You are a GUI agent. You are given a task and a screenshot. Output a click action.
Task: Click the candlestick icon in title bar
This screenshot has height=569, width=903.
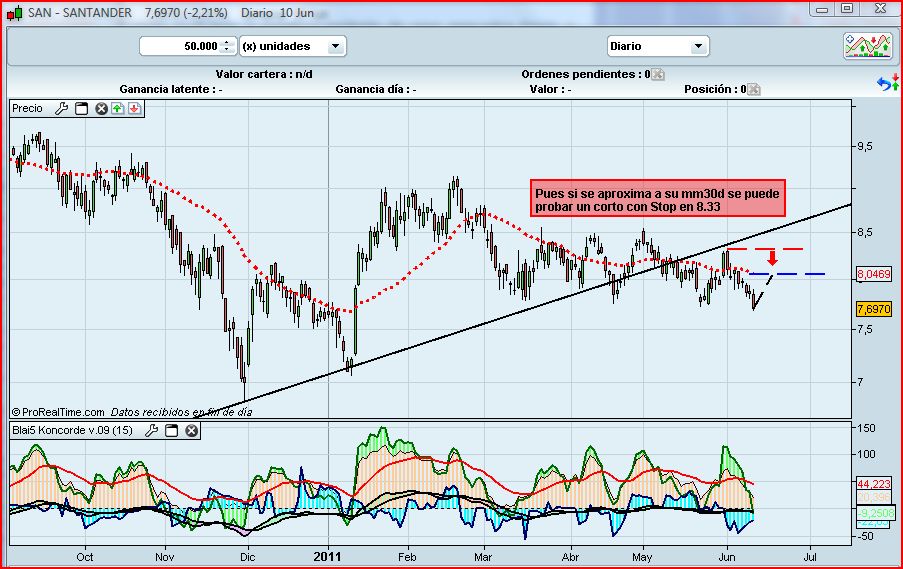(x=15, y=12)
